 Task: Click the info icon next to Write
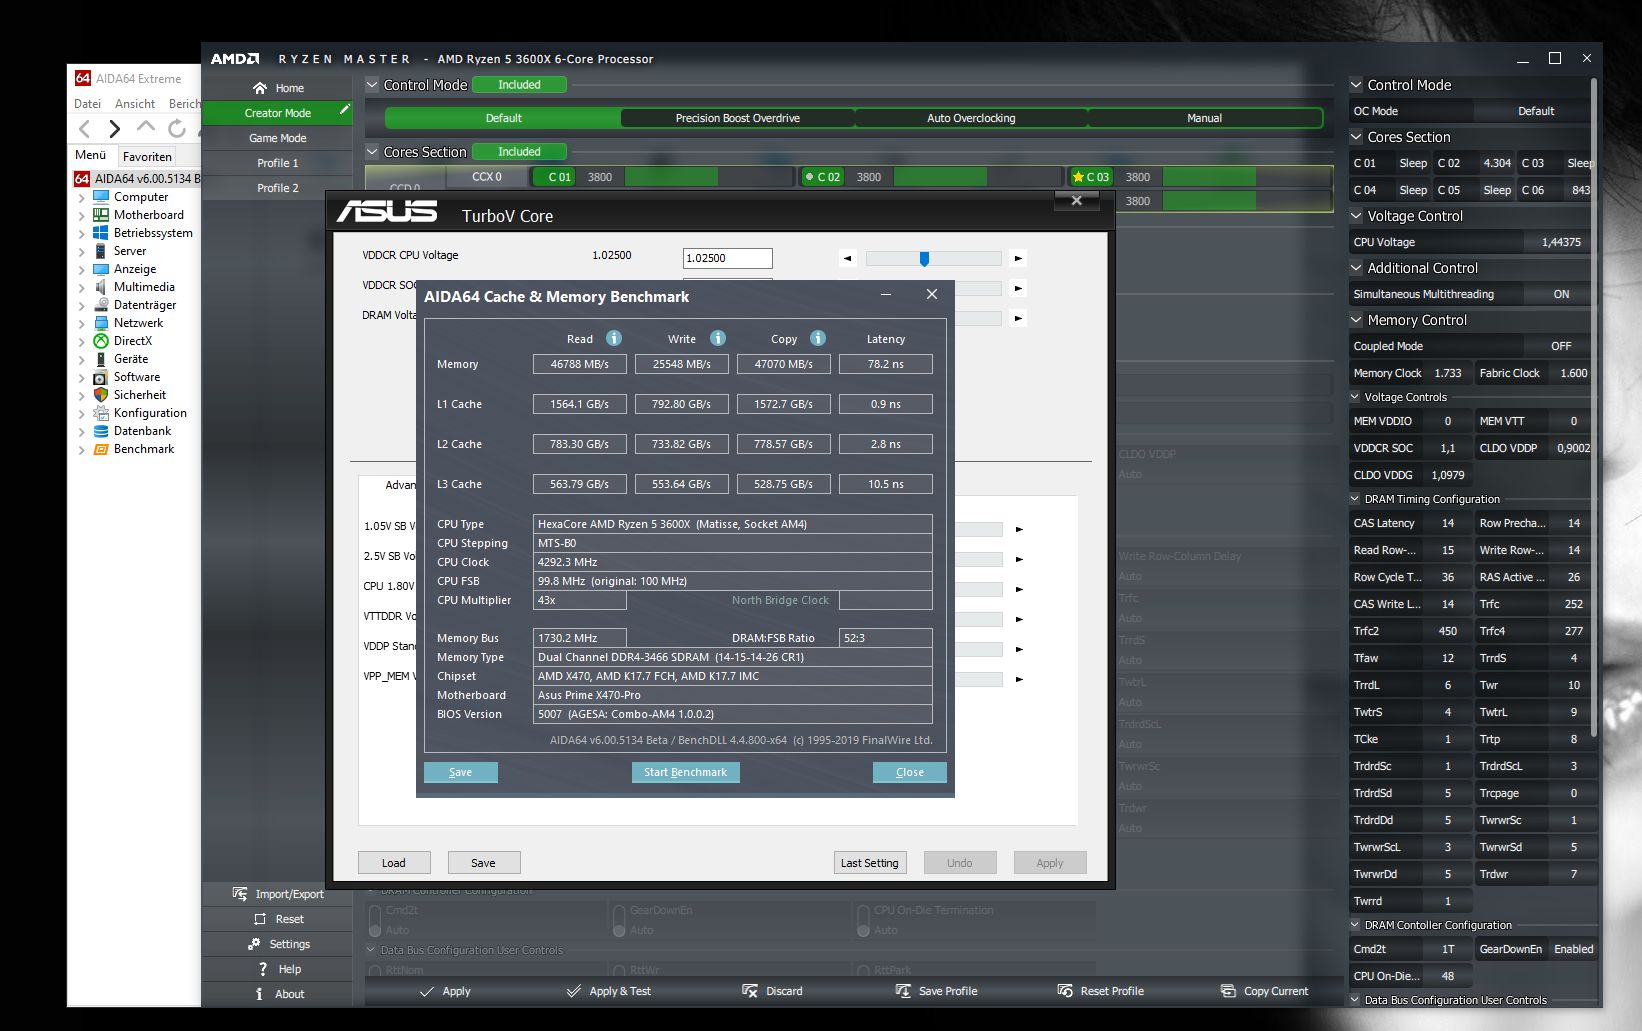point(718,338)
